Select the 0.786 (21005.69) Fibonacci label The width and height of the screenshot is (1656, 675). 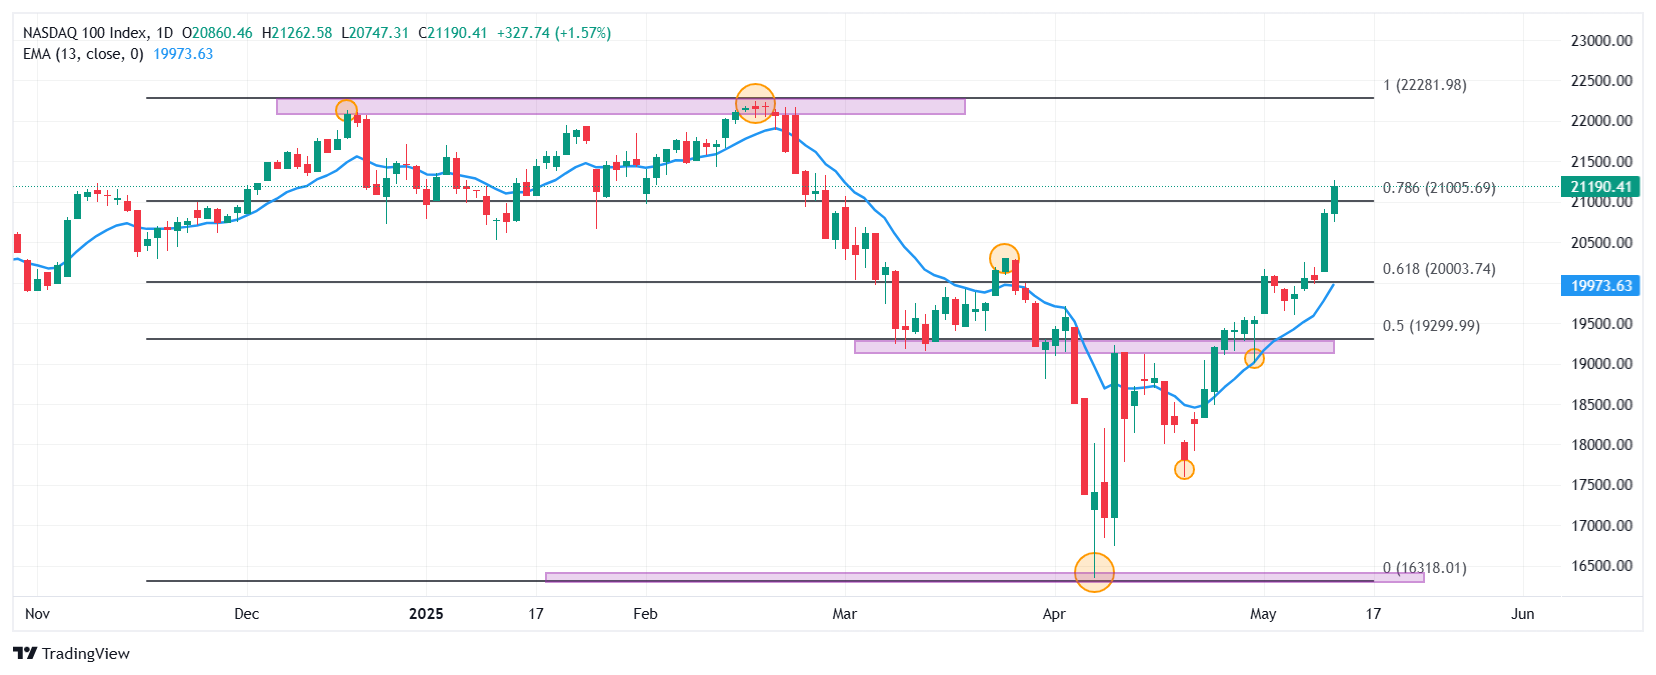pos(1439,188)
